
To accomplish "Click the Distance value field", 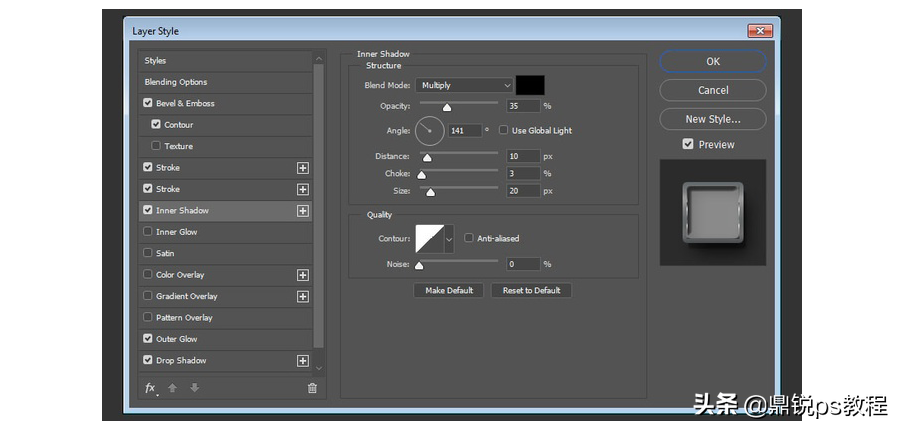I will click(523, 156).
